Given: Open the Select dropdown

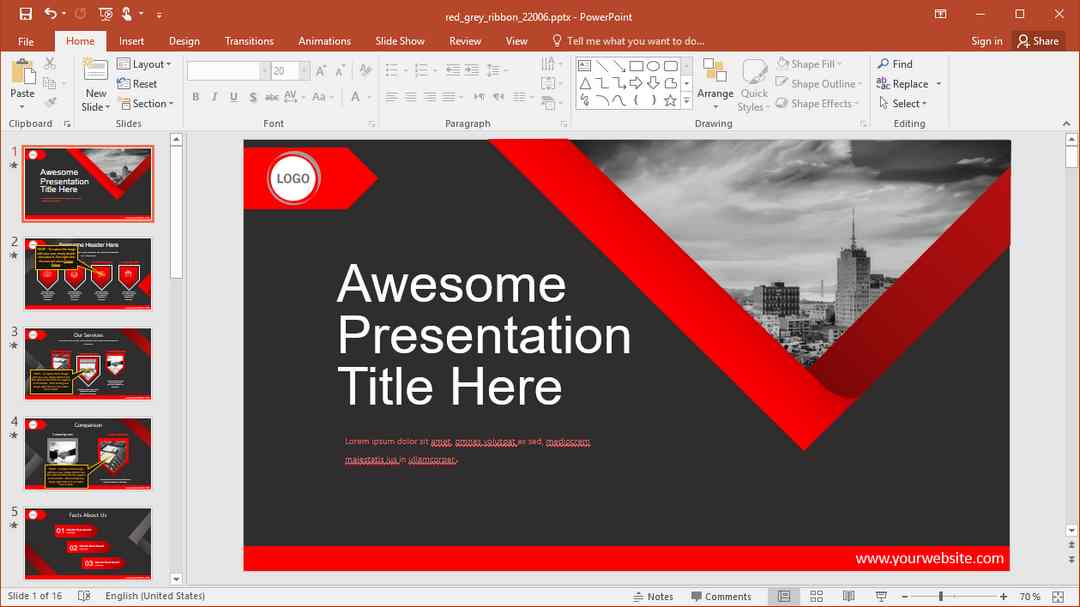Looking at the screenshot, I should click(x=903, y=103).
